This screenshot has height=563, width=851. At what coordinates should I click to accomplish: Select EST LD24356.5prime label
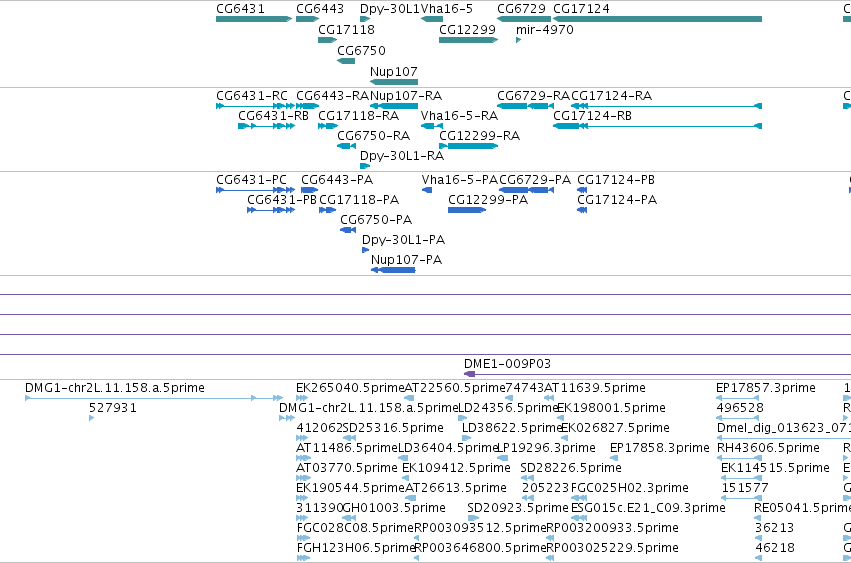tap(508, 408)
